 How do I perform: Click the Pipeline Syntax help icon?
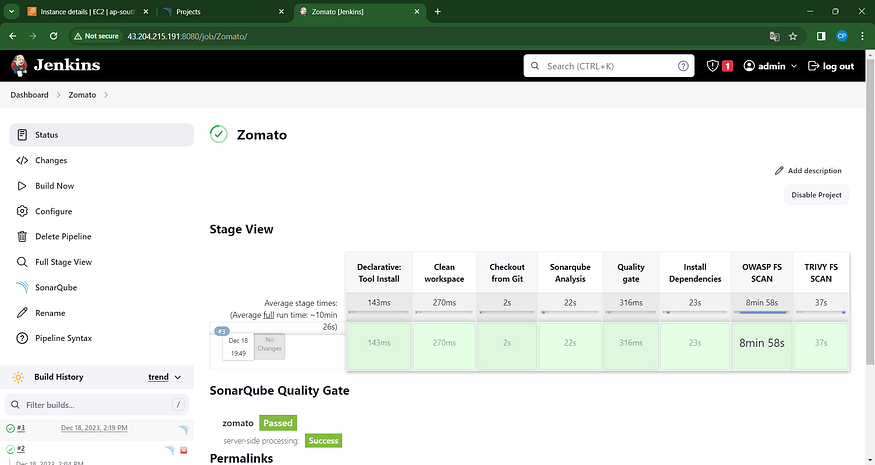pyautogui.click(x=22, y=338)
